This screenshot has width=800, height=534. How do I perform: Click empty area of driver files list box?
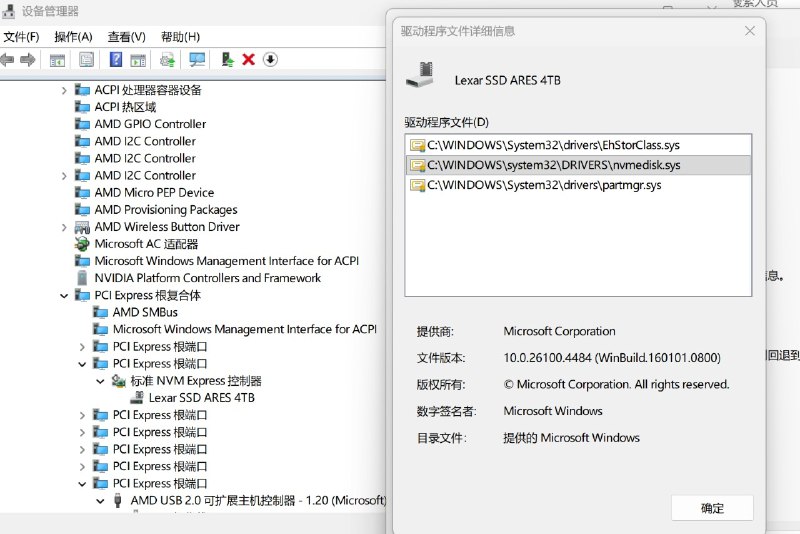click(x=578, y=245)
